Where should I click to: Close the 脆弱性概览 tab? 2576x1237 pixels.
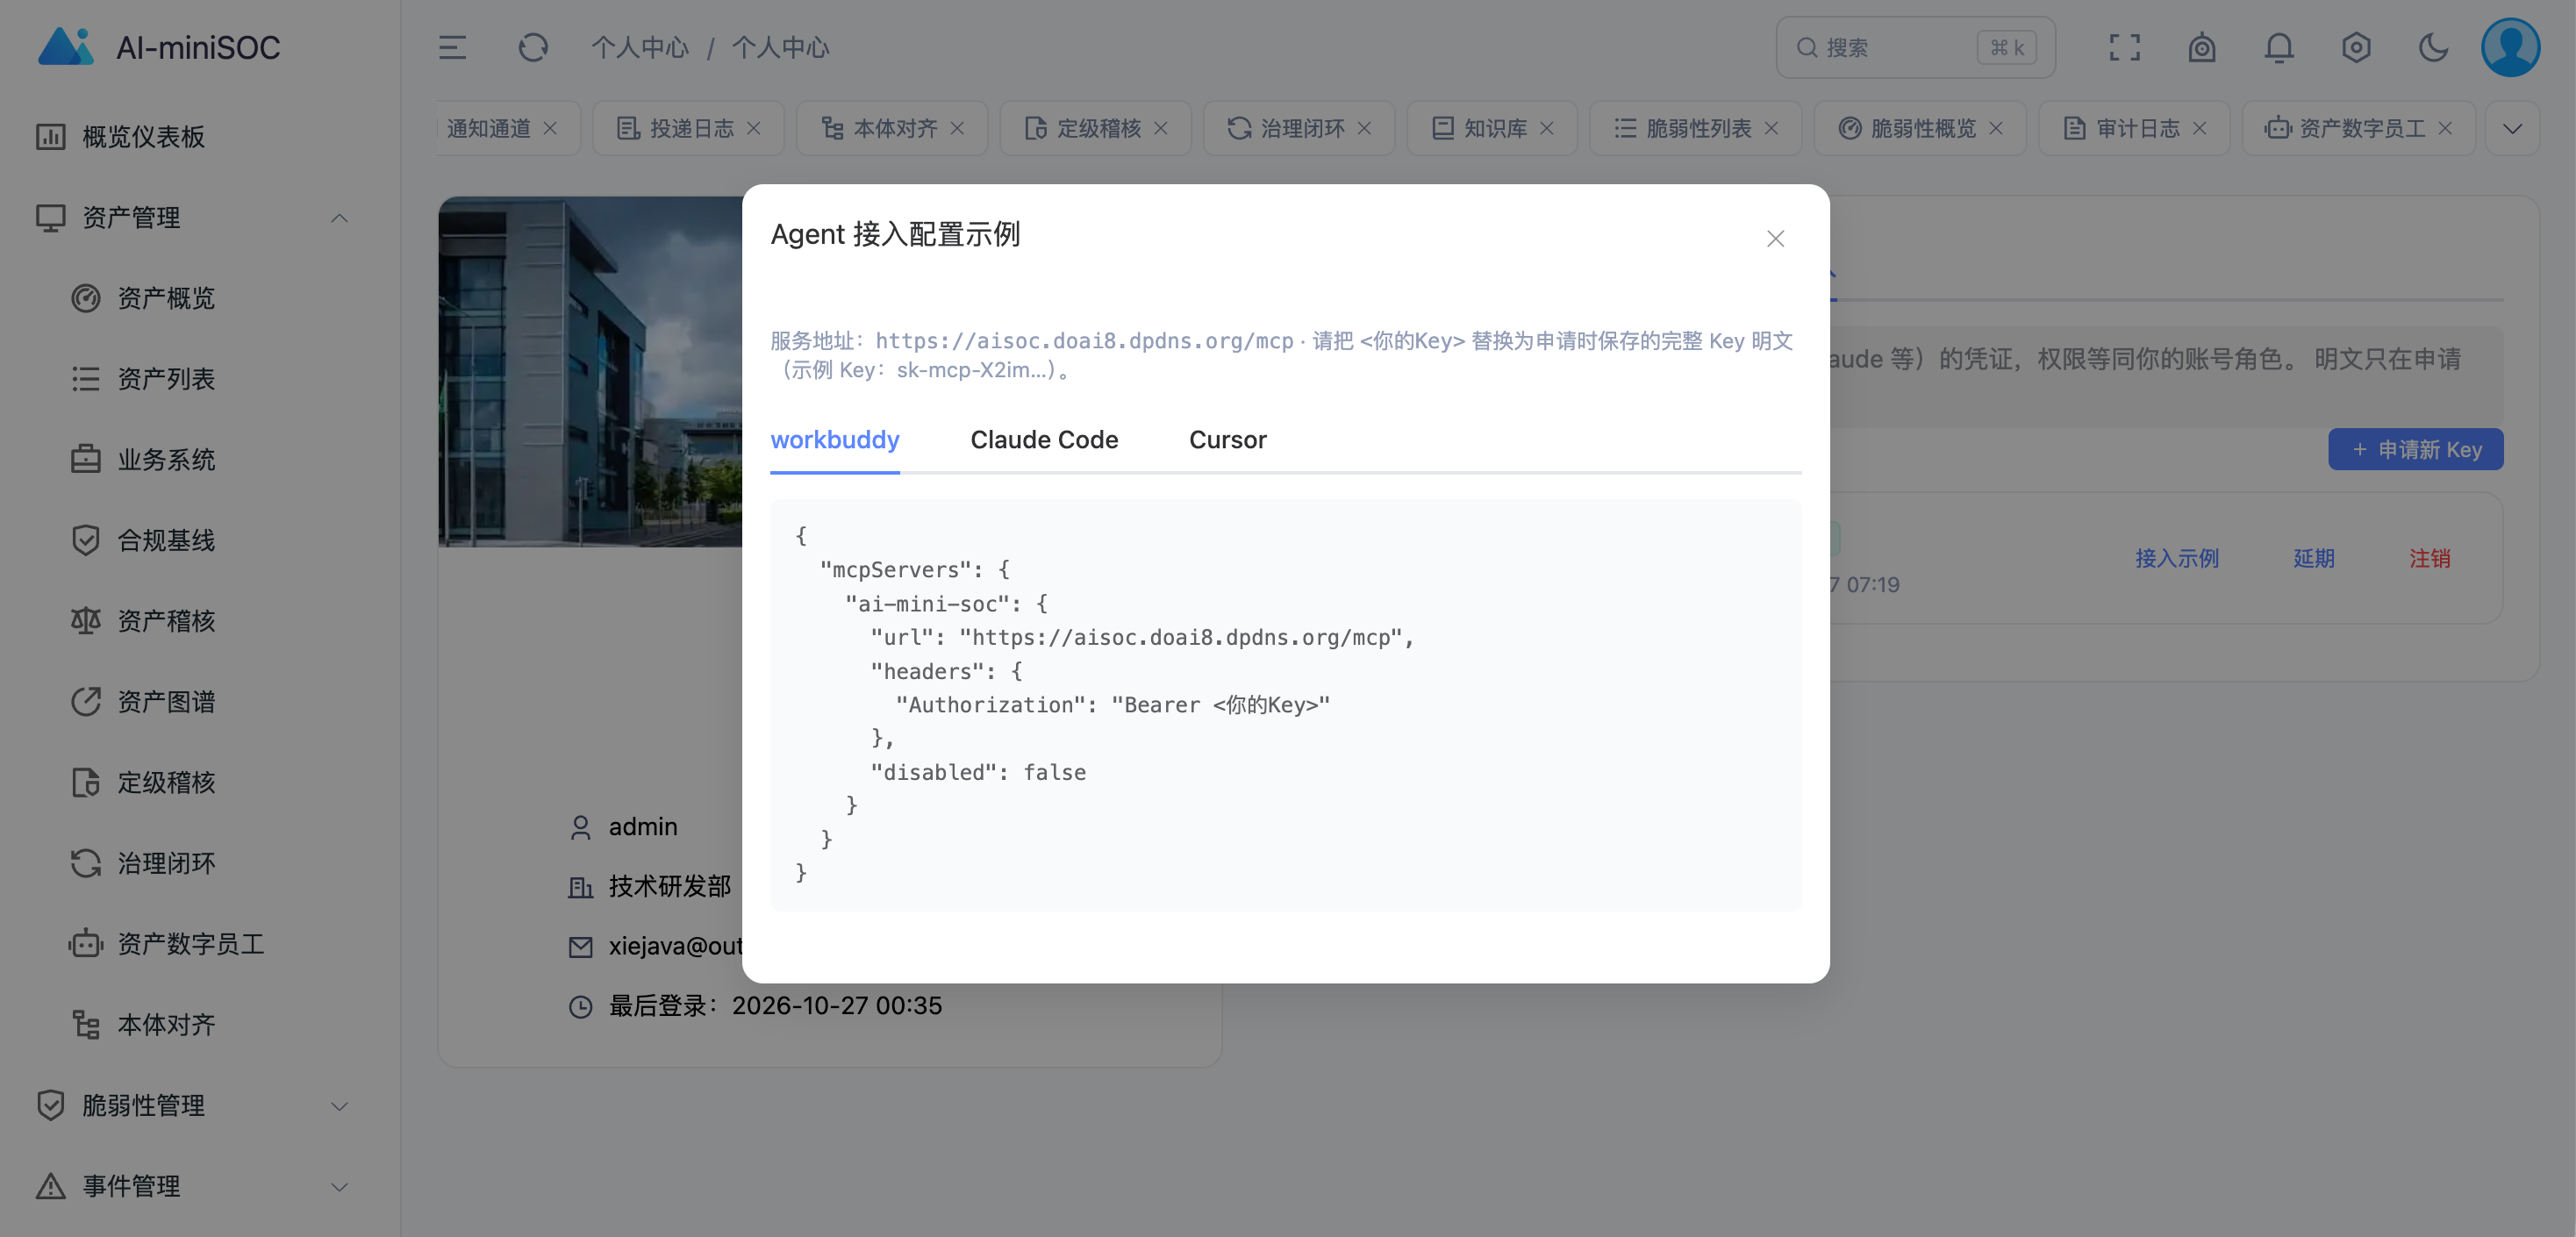tap(1996, 128)
